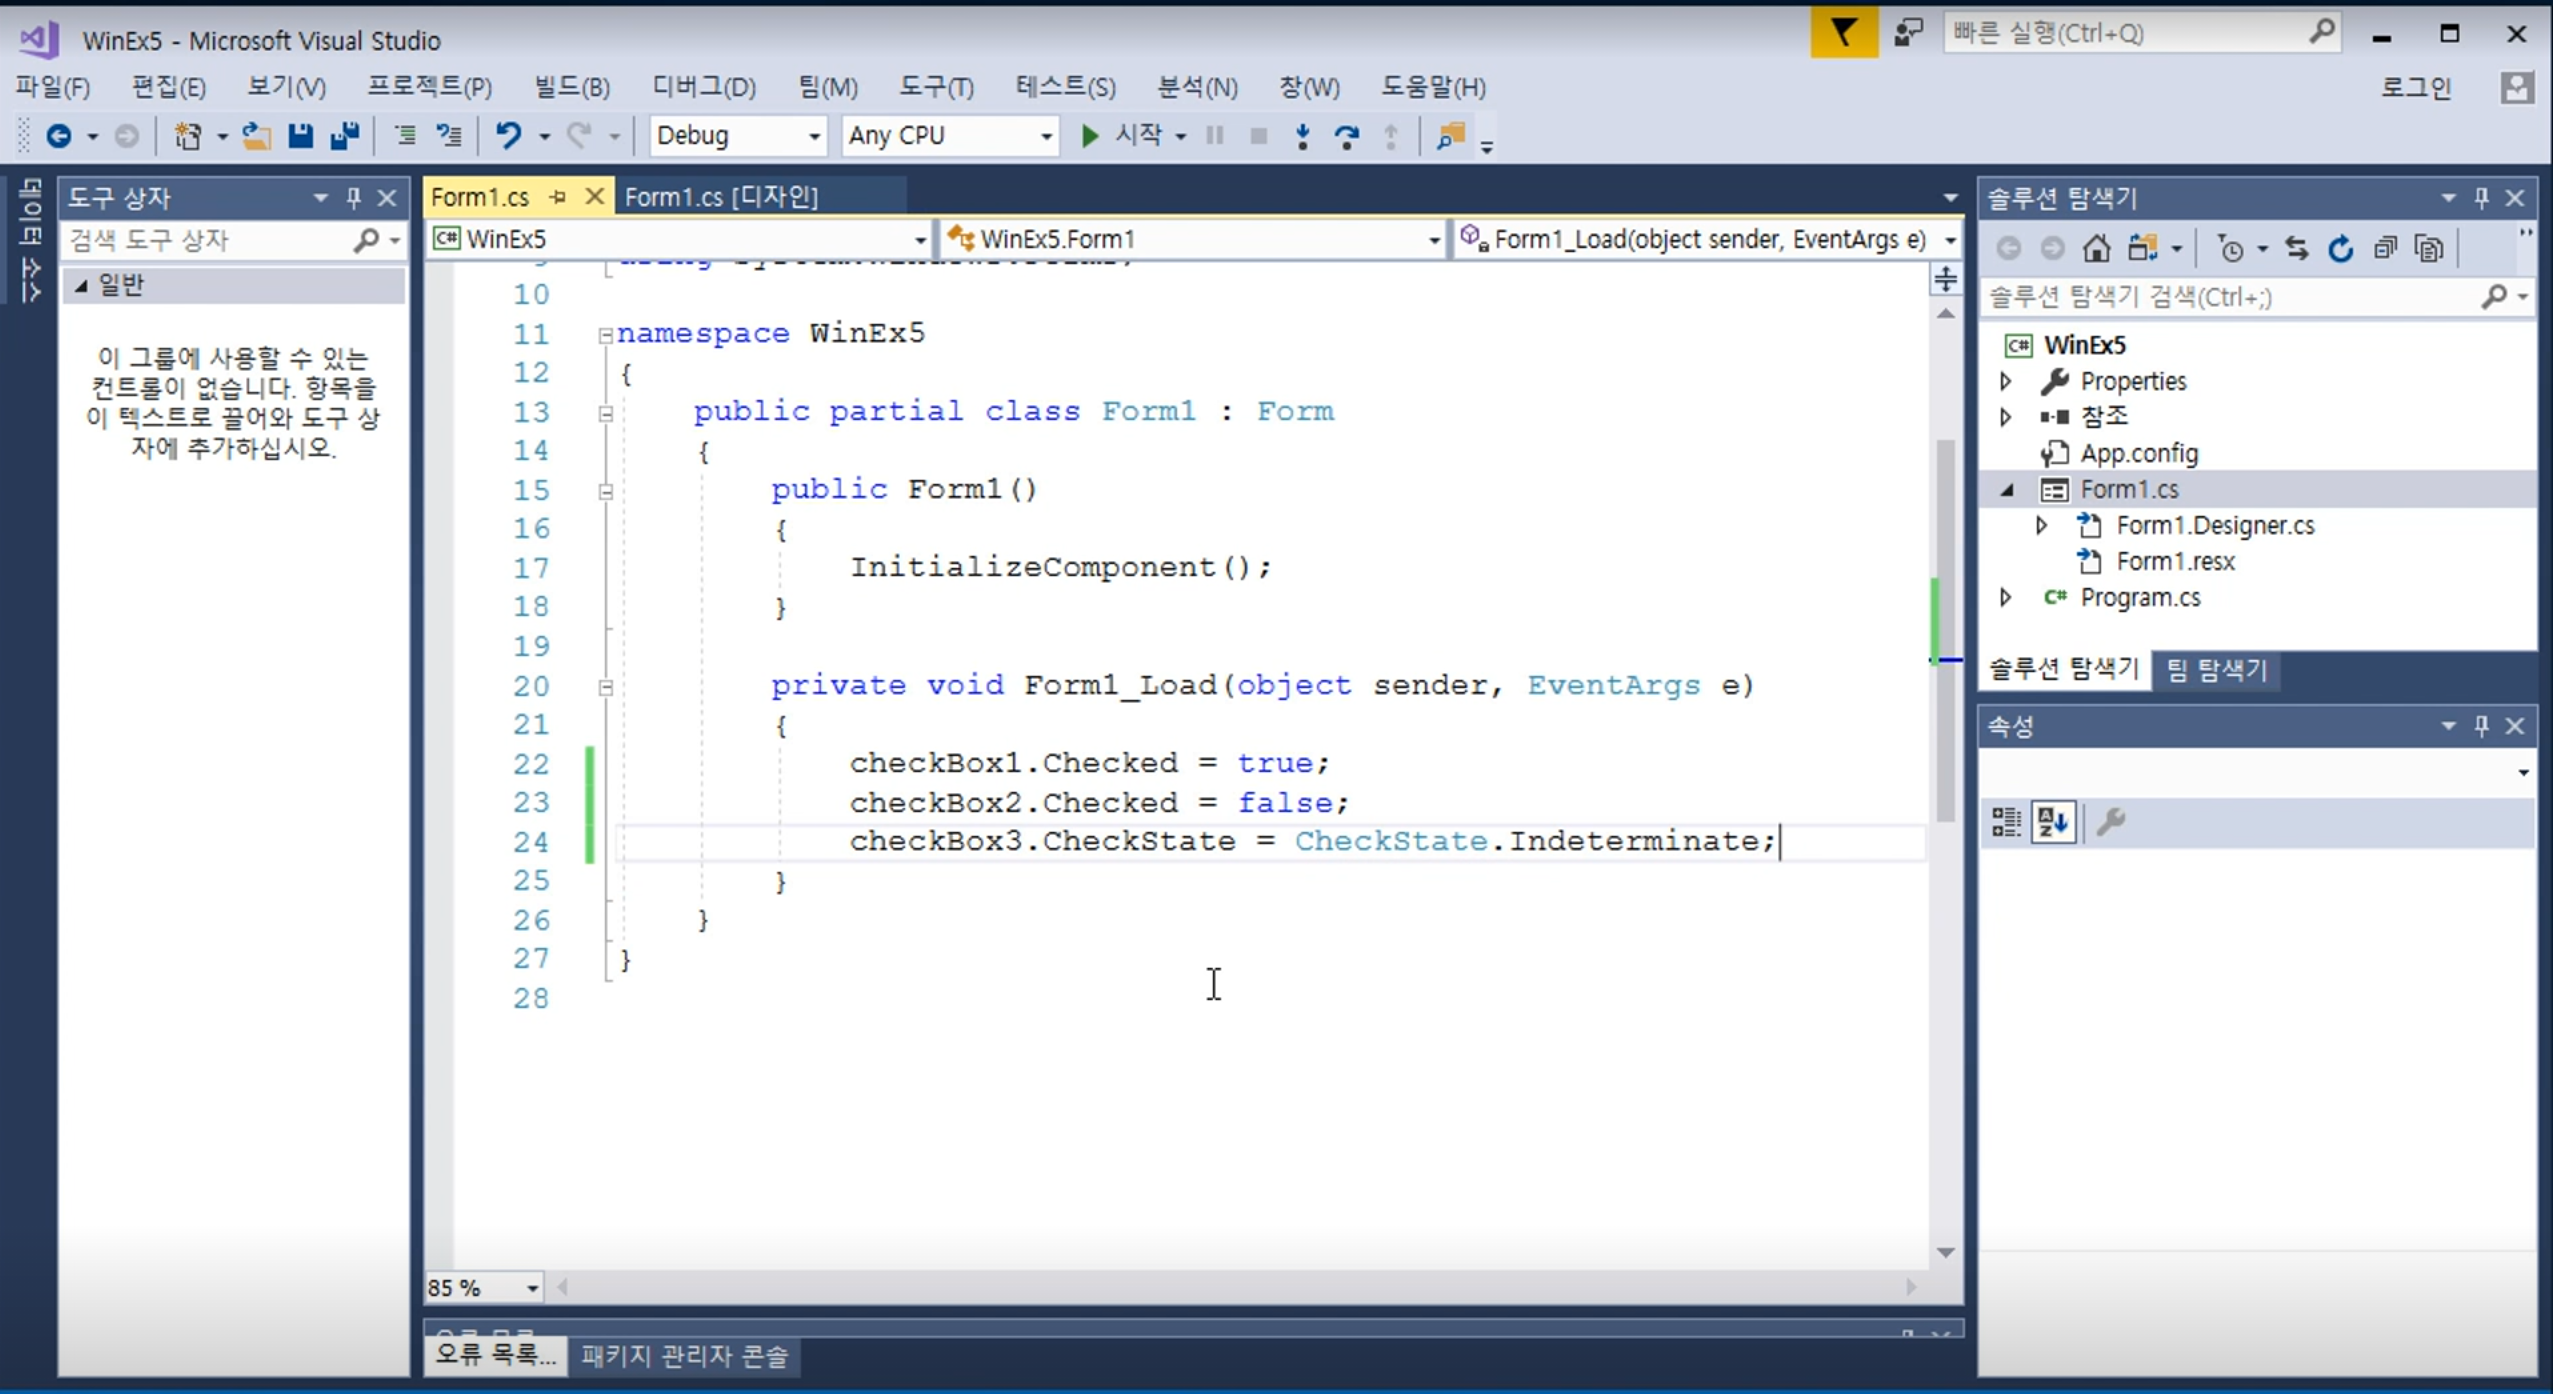2553x1394 pixels.
Task: Click the editor scroll-down arrow
Action: [1945, 1252]
